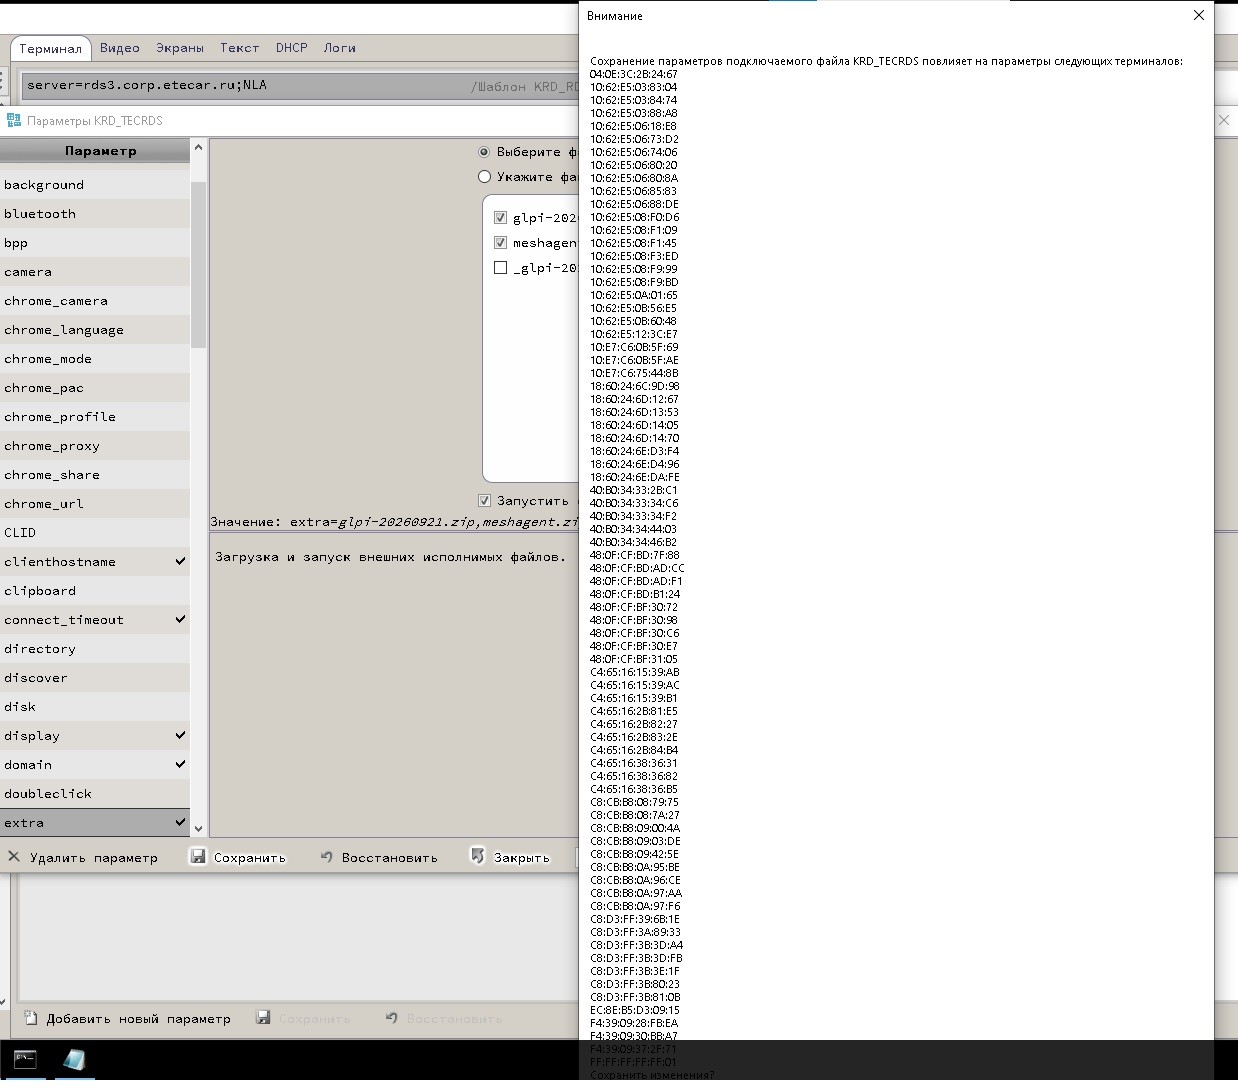Switch to the Видео tab
This screenshot has height=1092, width=1238.
tap(120, 48)
